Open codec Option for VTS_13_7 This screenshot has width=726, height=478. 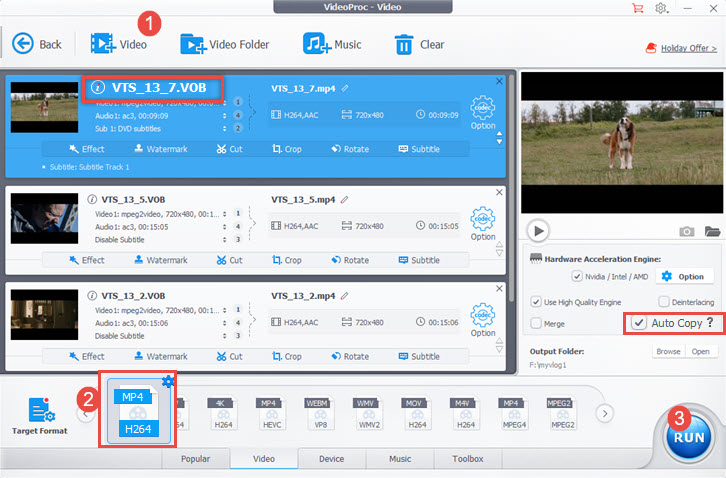(x=483, y=113)
